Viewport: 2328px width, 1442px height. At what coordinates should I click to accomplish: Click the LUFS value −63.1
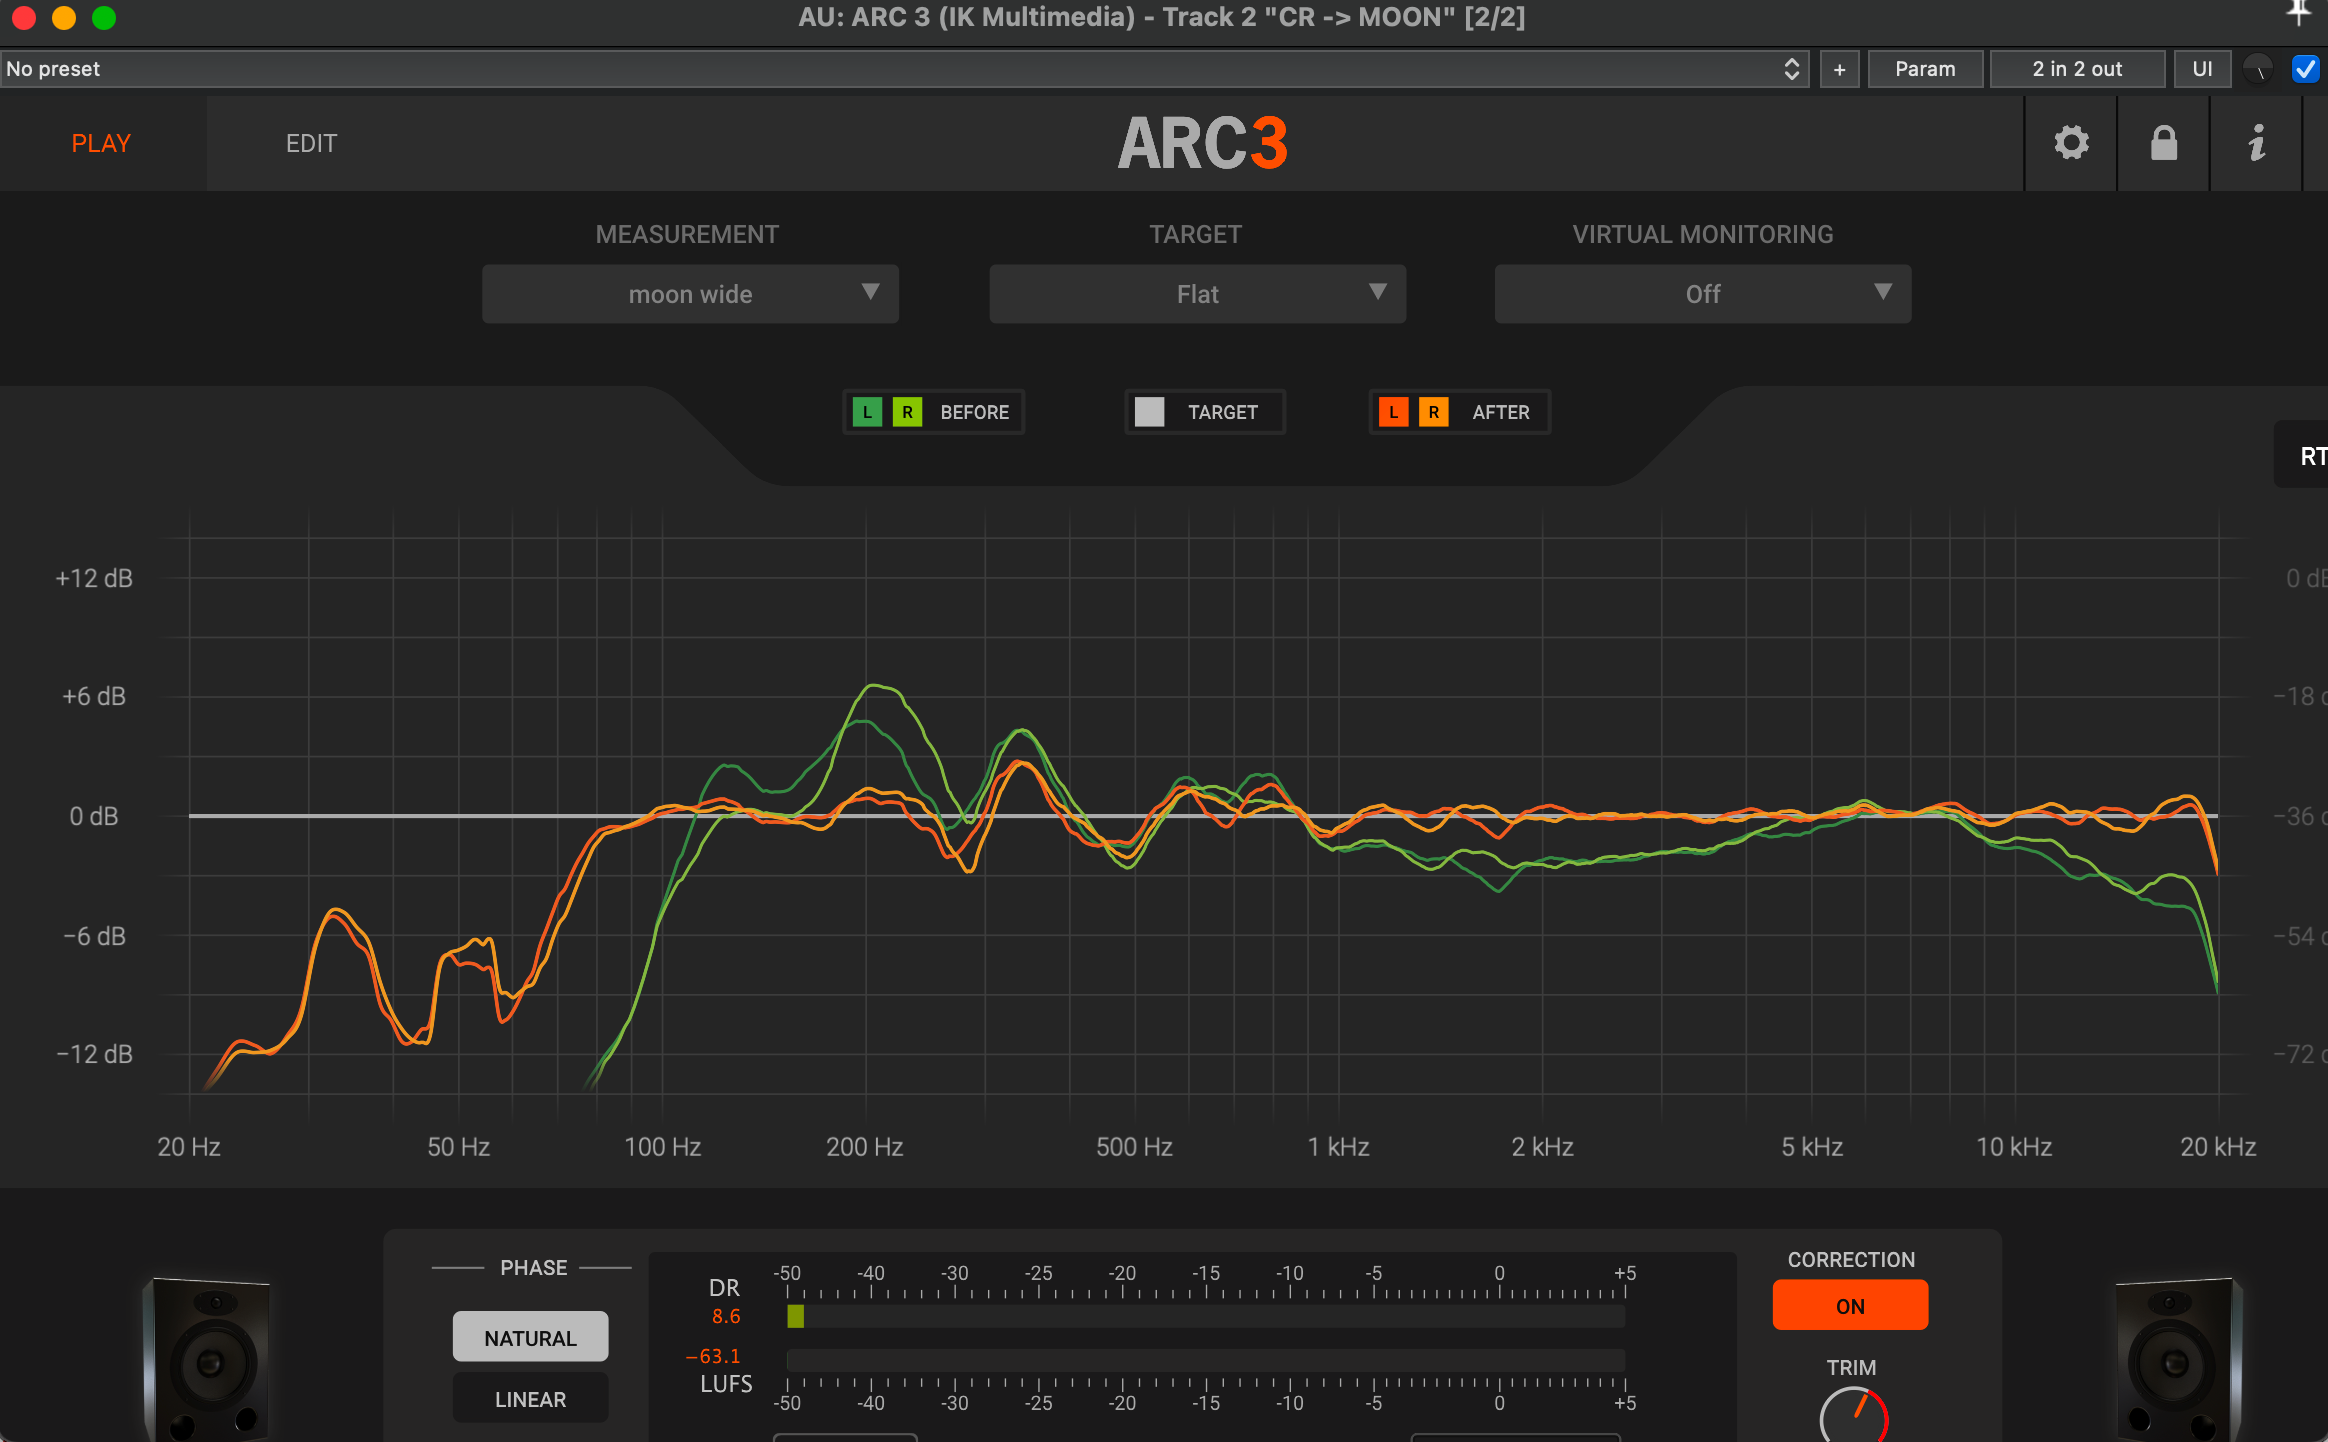[713, 1356]
